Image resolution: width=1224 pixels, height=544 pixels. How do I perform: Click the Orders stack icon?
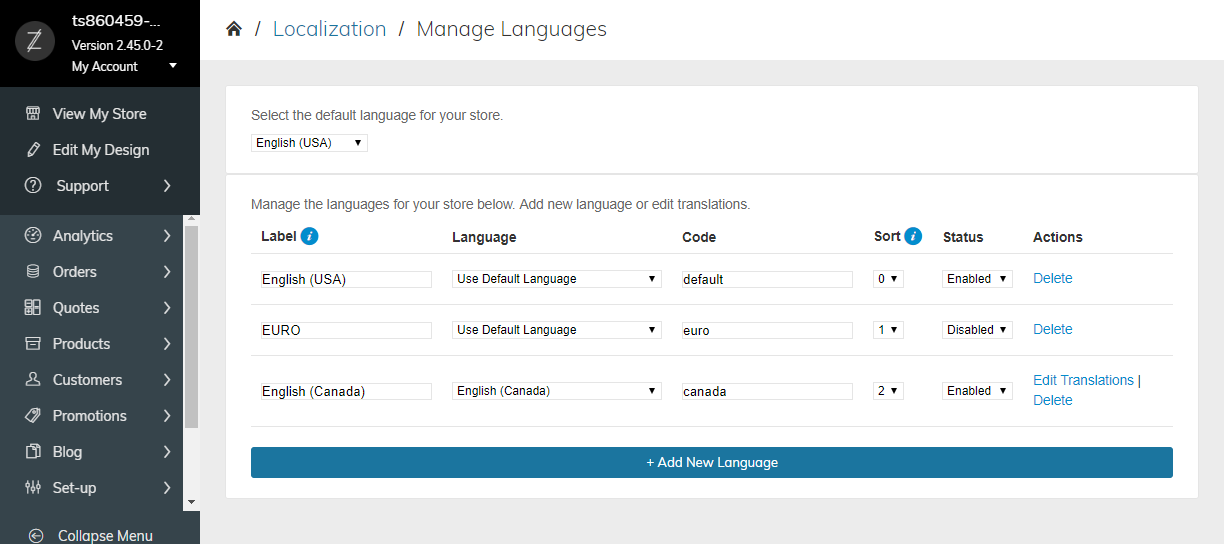click(x=33, y=272)
